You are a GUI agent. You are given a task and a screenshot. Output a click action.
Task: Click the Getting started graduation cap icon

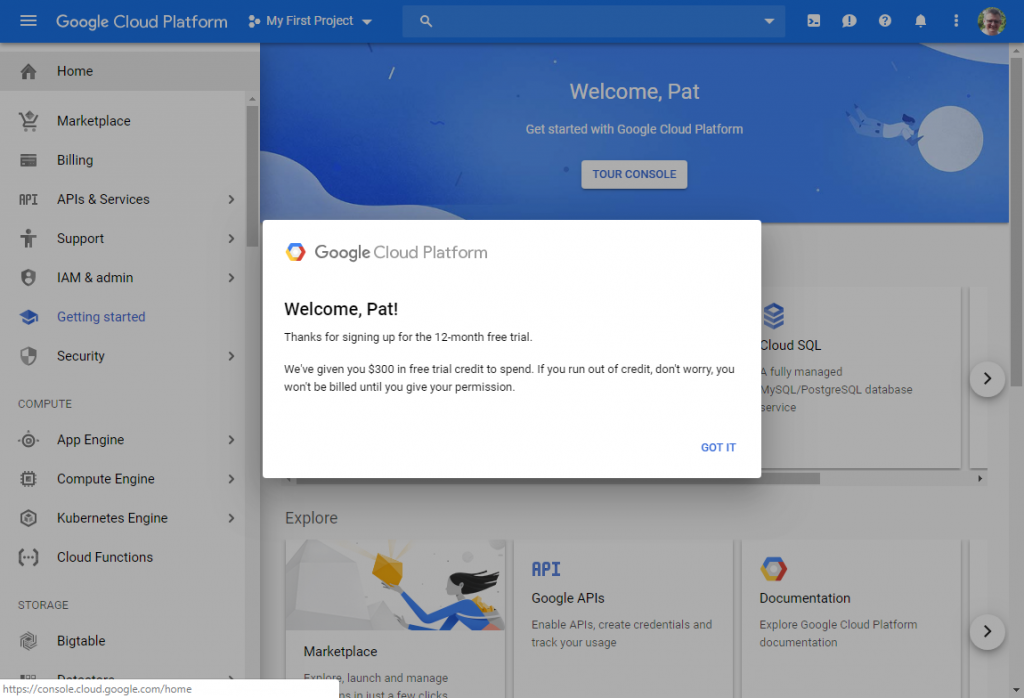point(28,317)
